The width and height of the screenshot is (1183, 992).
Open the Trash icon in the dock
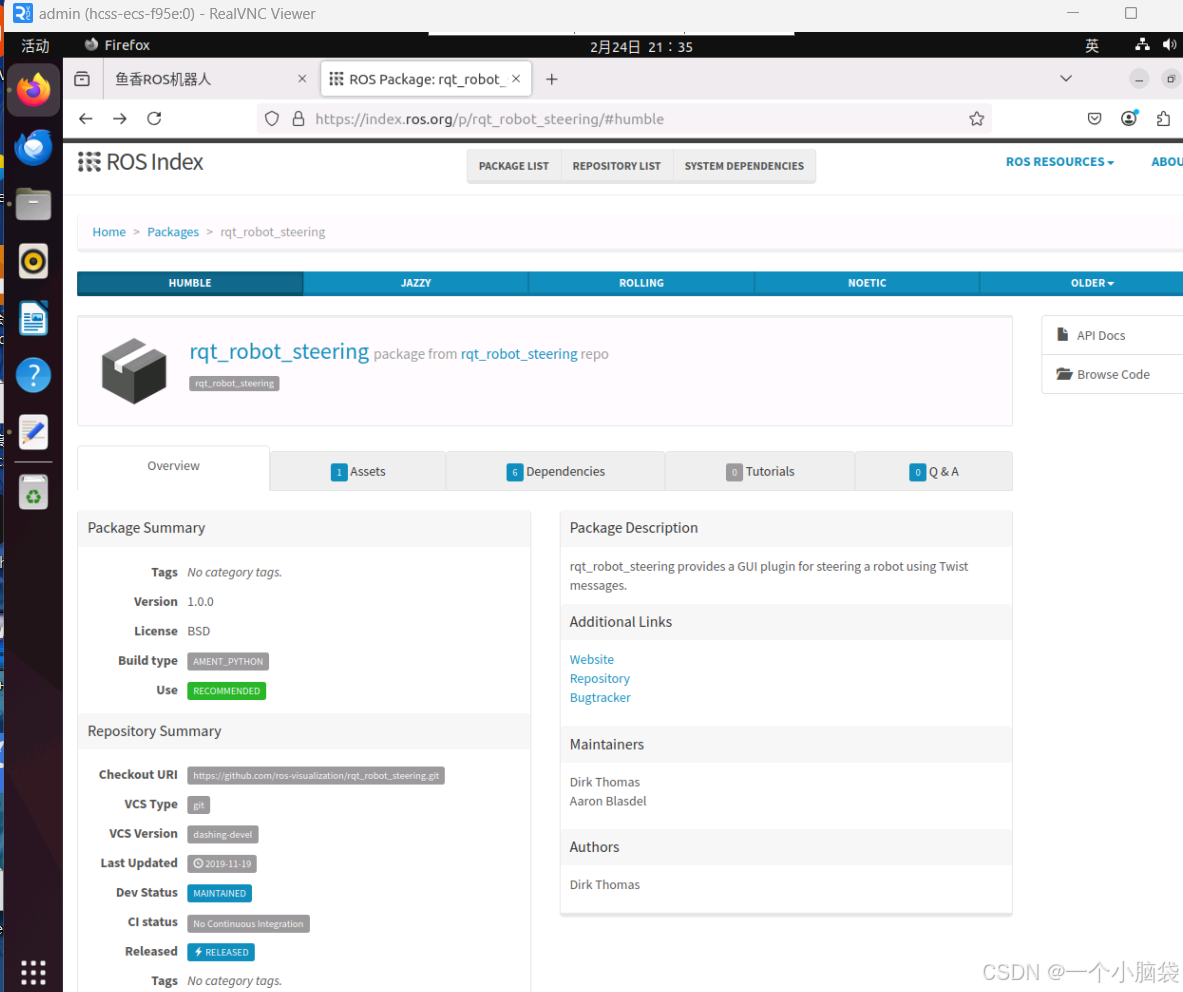[x=33, y=492]
